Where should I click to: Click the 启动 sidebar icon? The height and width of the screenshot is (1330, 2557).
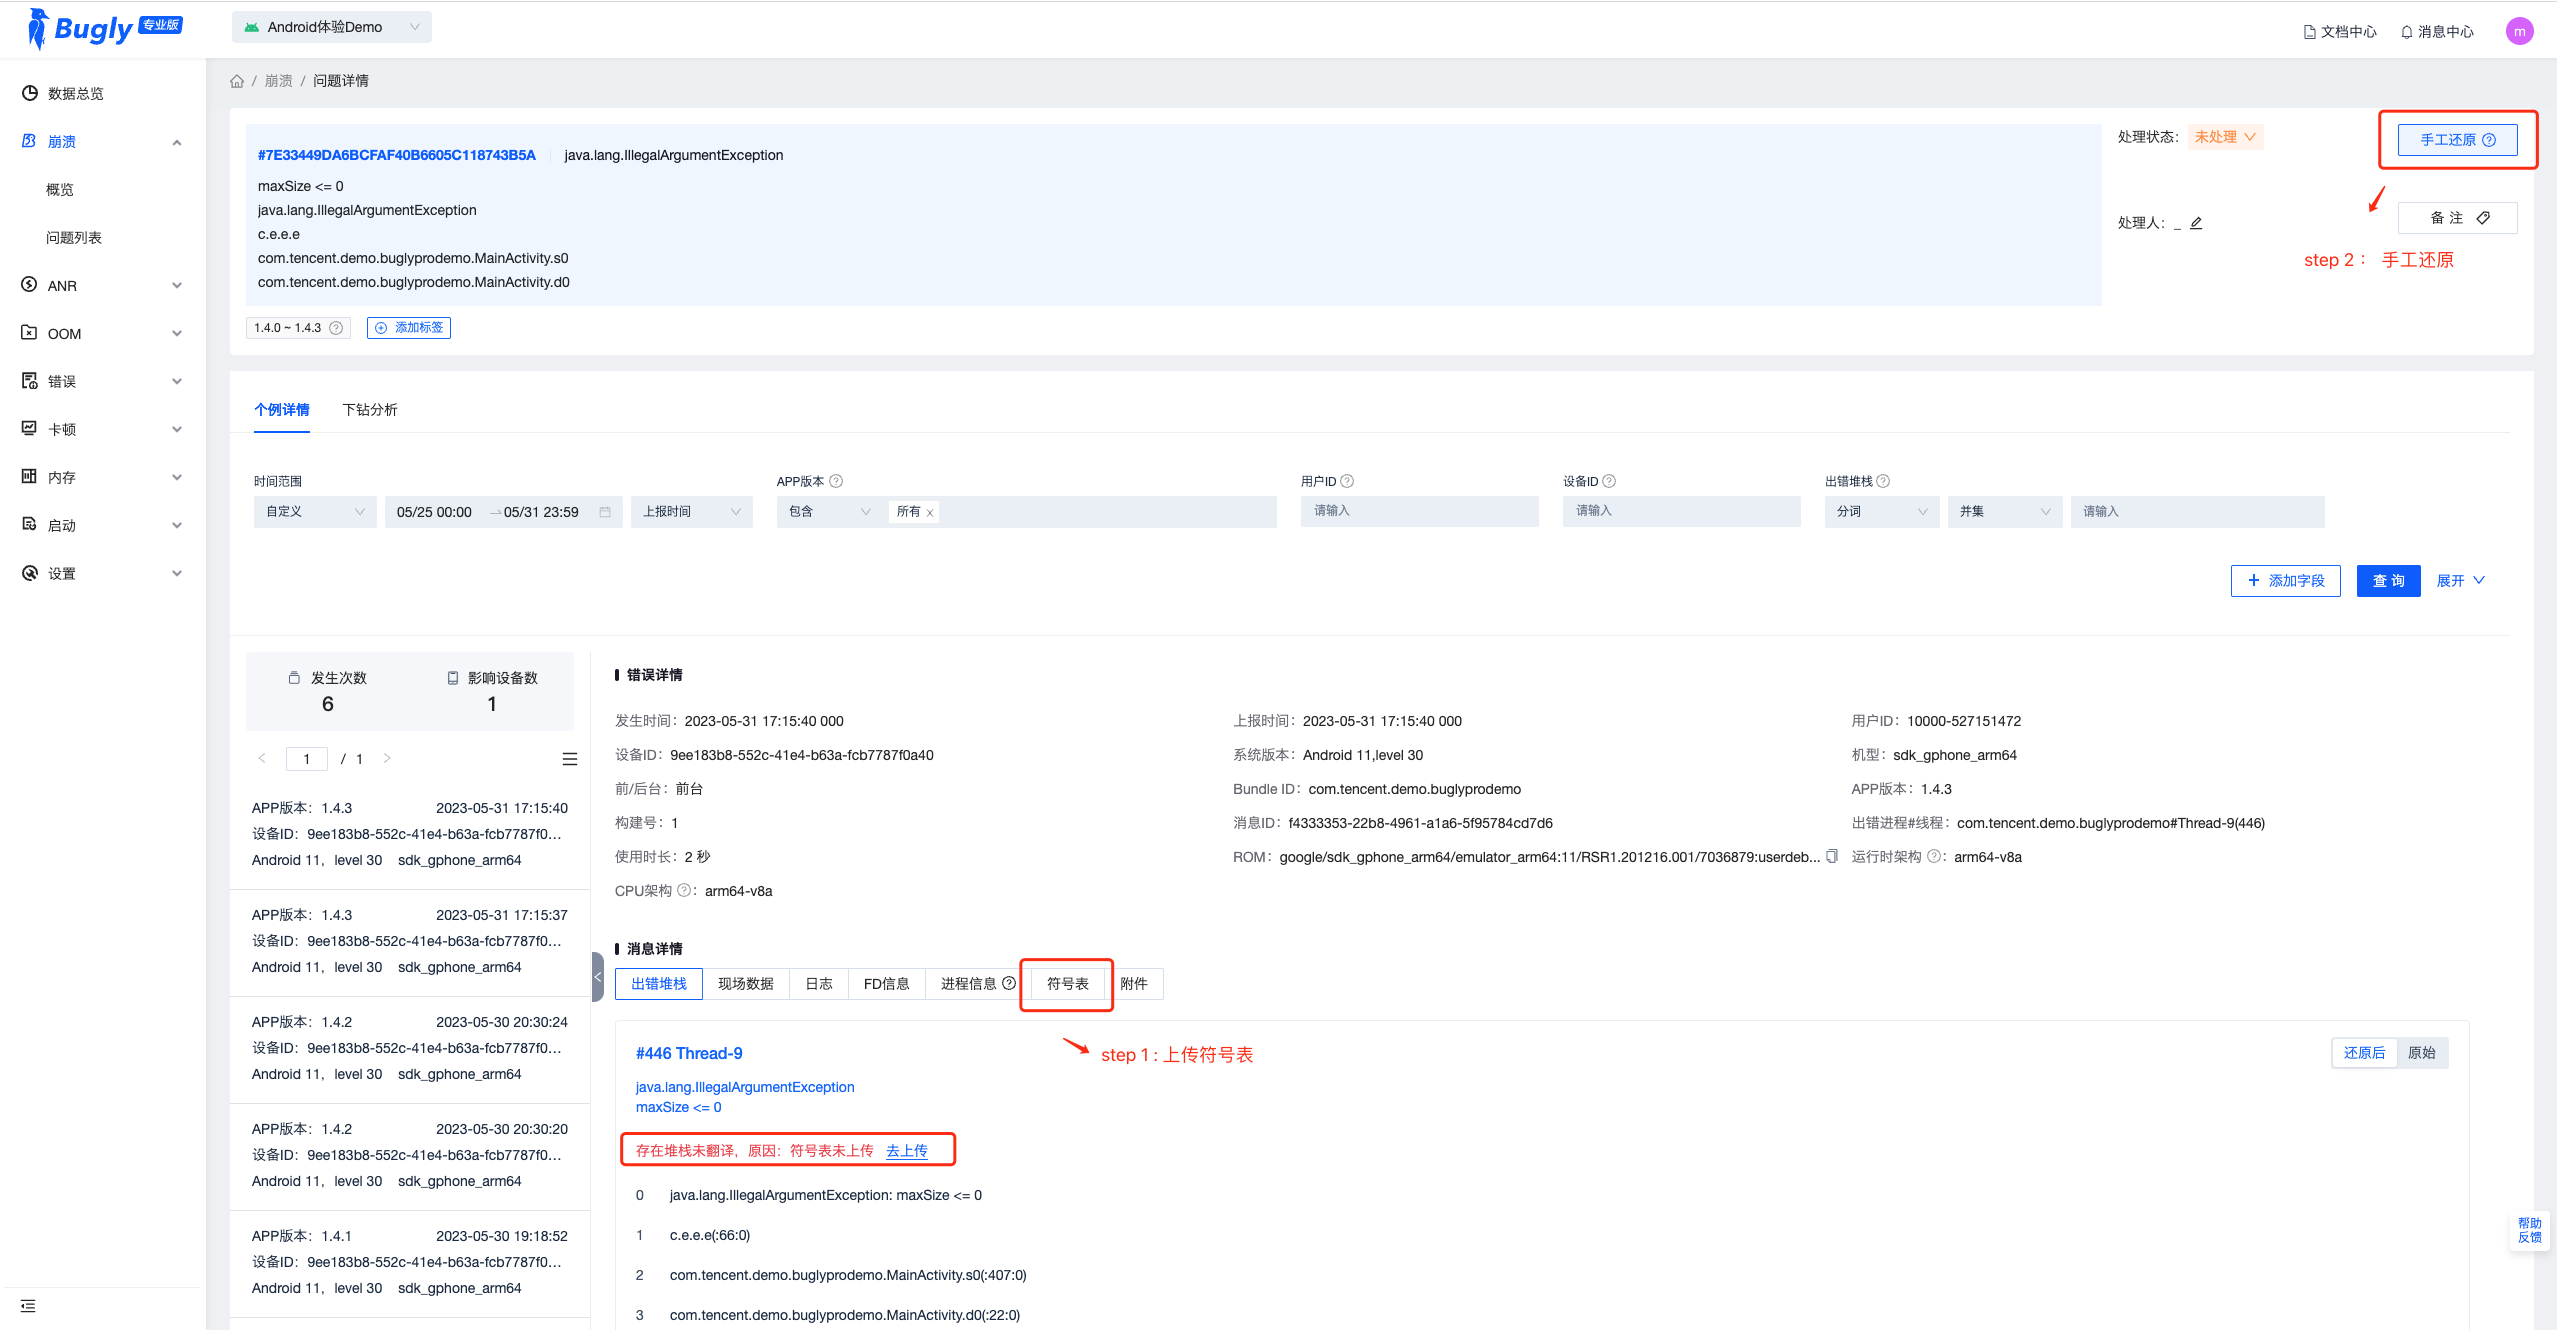pyautogui.click(x=30, y=525)
